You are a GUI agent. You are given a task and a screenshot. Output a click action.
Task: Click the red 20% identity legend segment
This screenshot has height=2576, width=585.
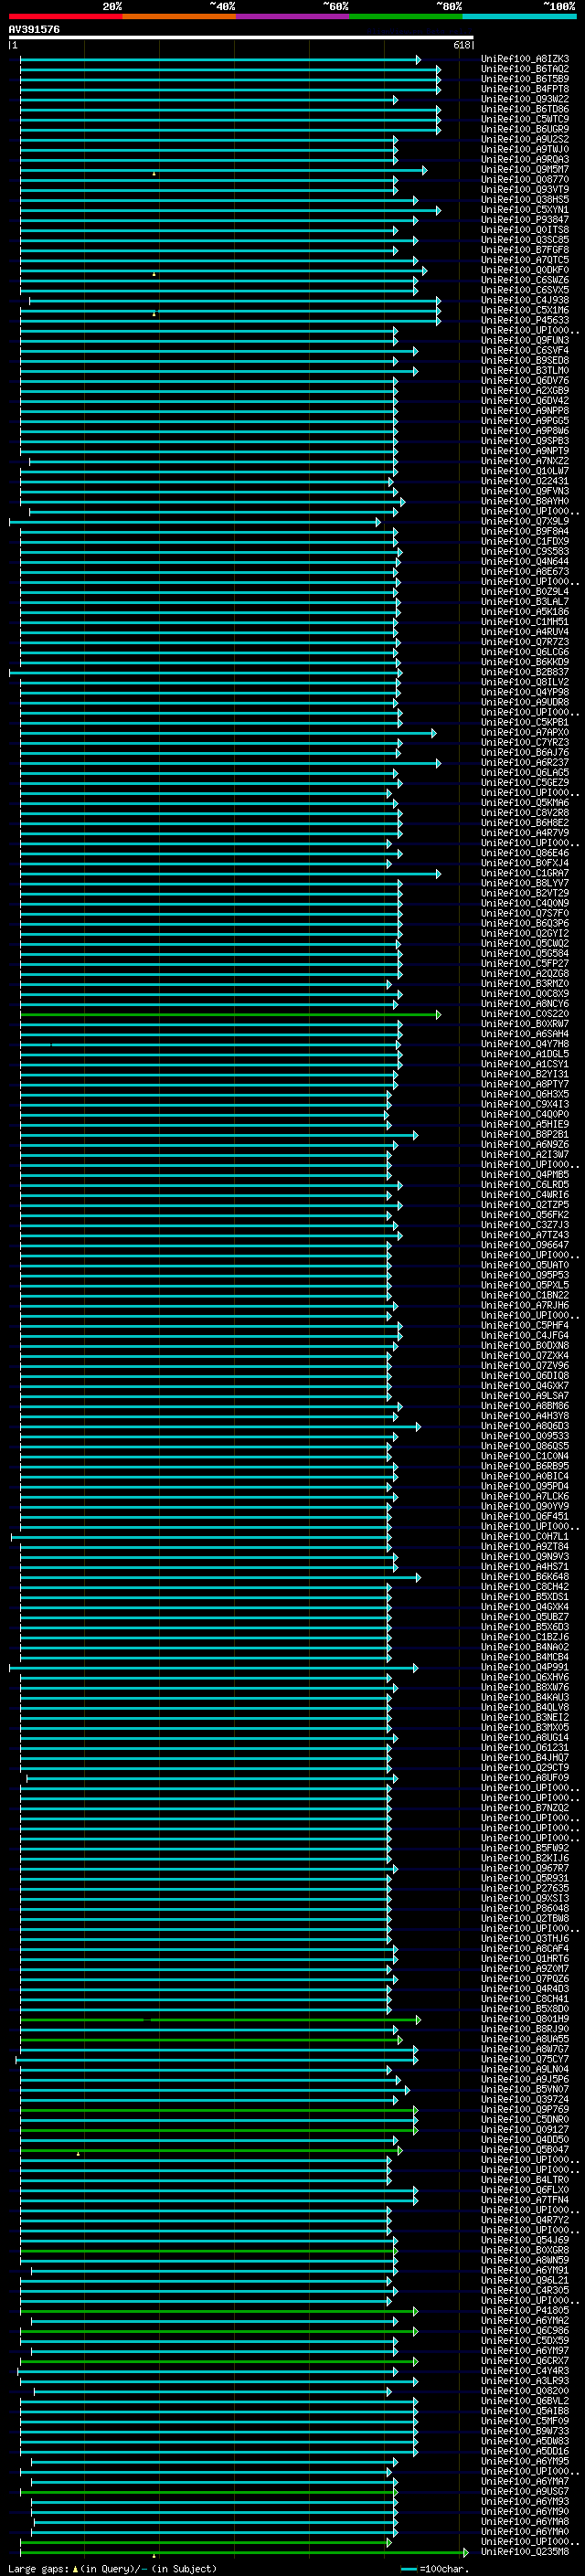click(65, 16)
